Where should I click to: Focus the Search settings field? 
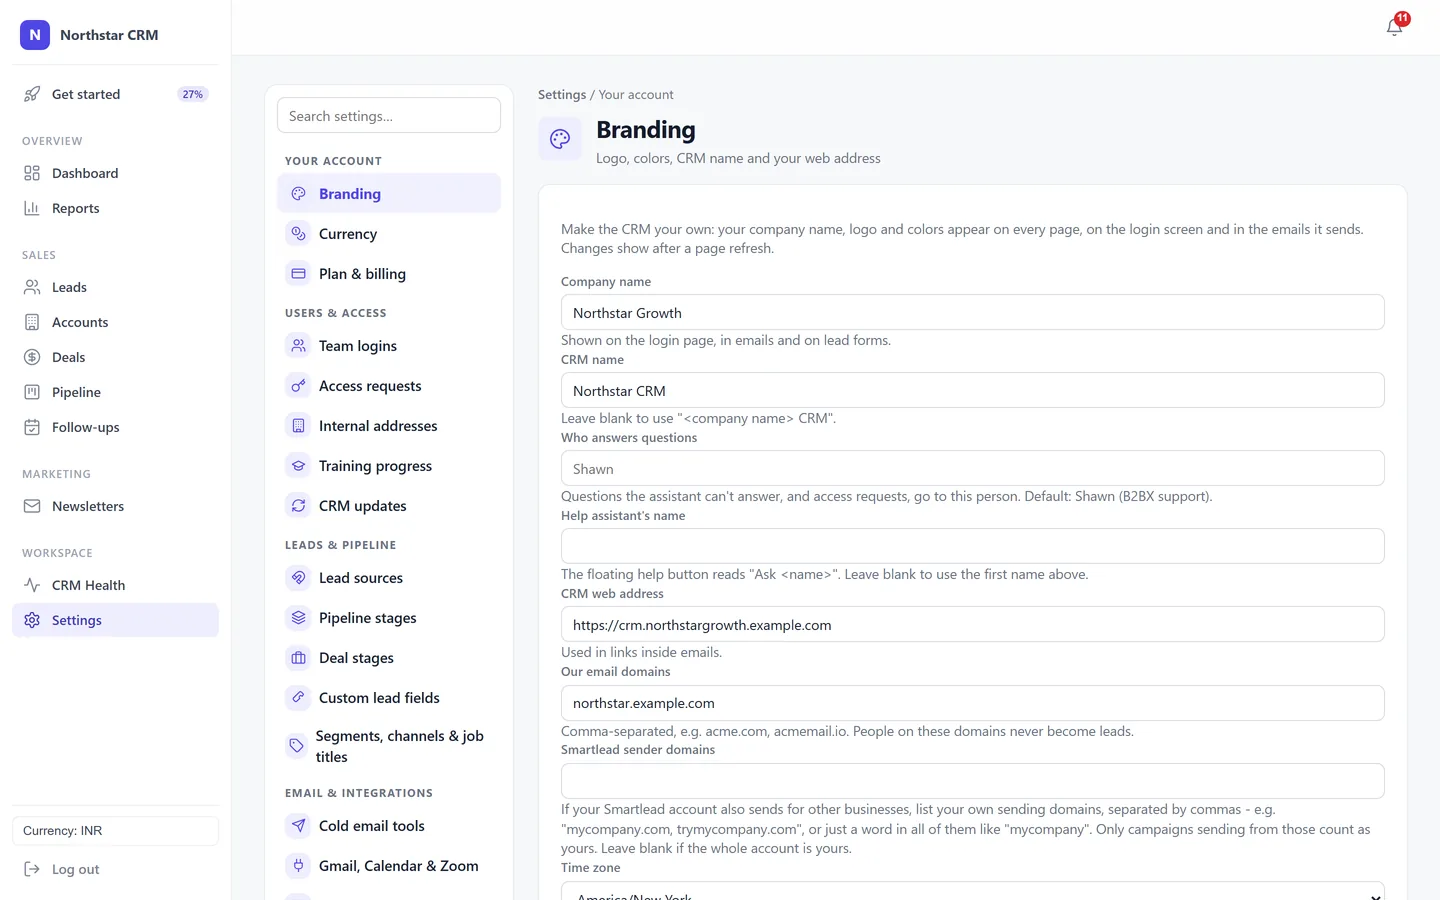[389, 115]
